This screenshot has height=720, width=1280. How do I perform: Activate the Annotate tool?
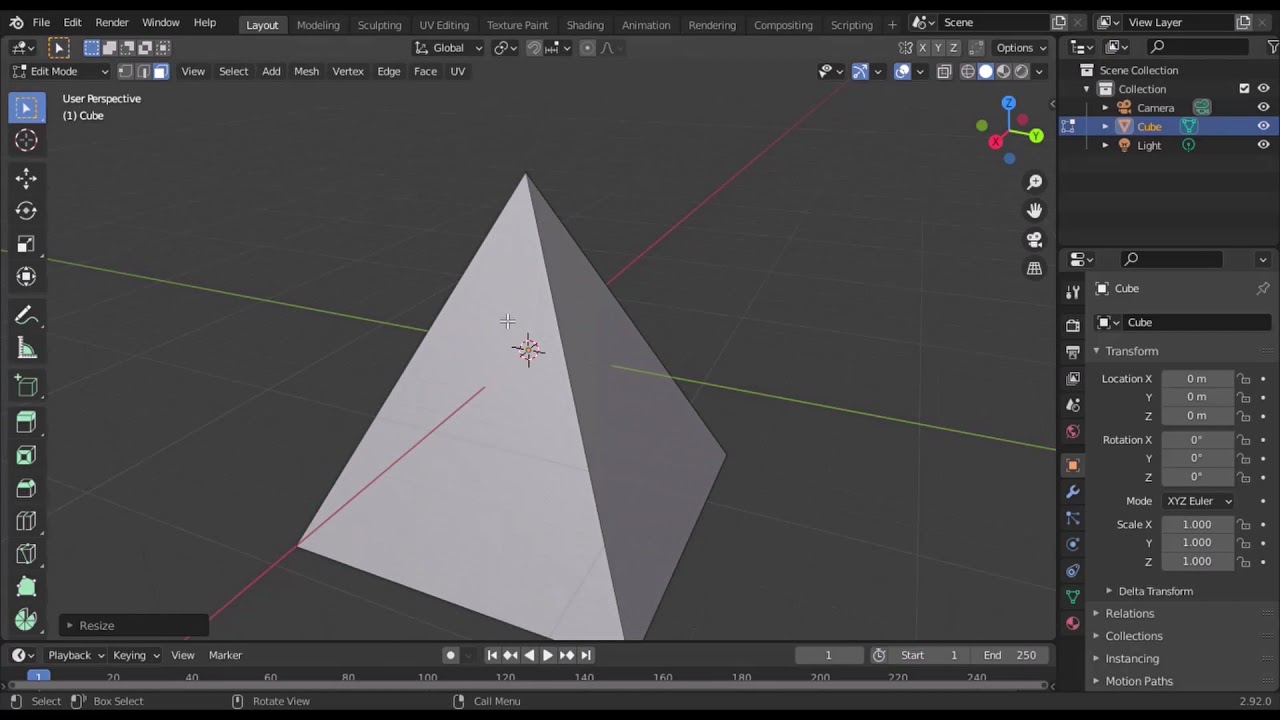[27, 316]
